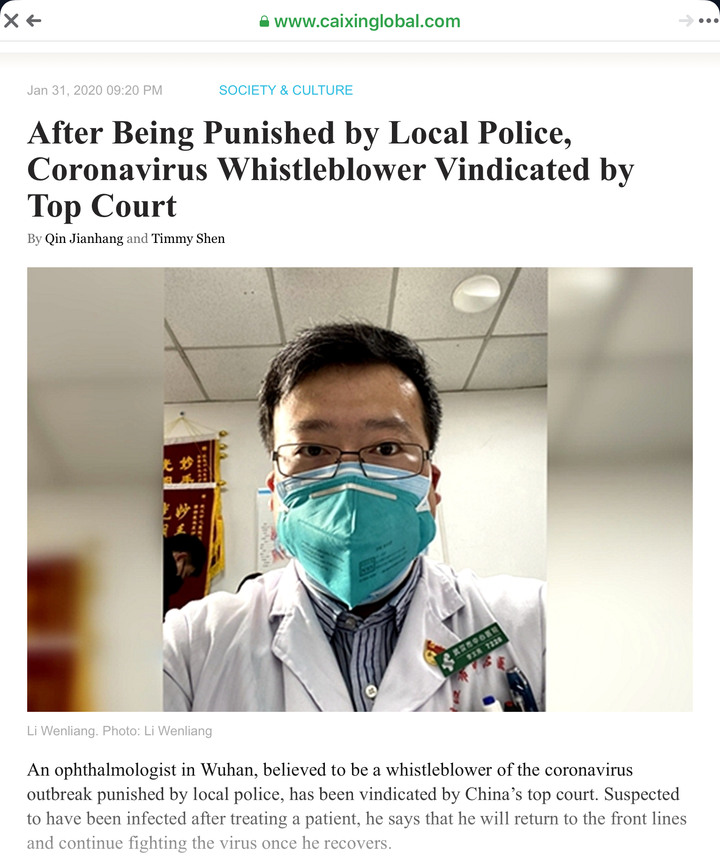This screenshot has width=720, height=868.
Task: Click the article headline about Coronavirus Whistleblower
Action: coord(330,169)
